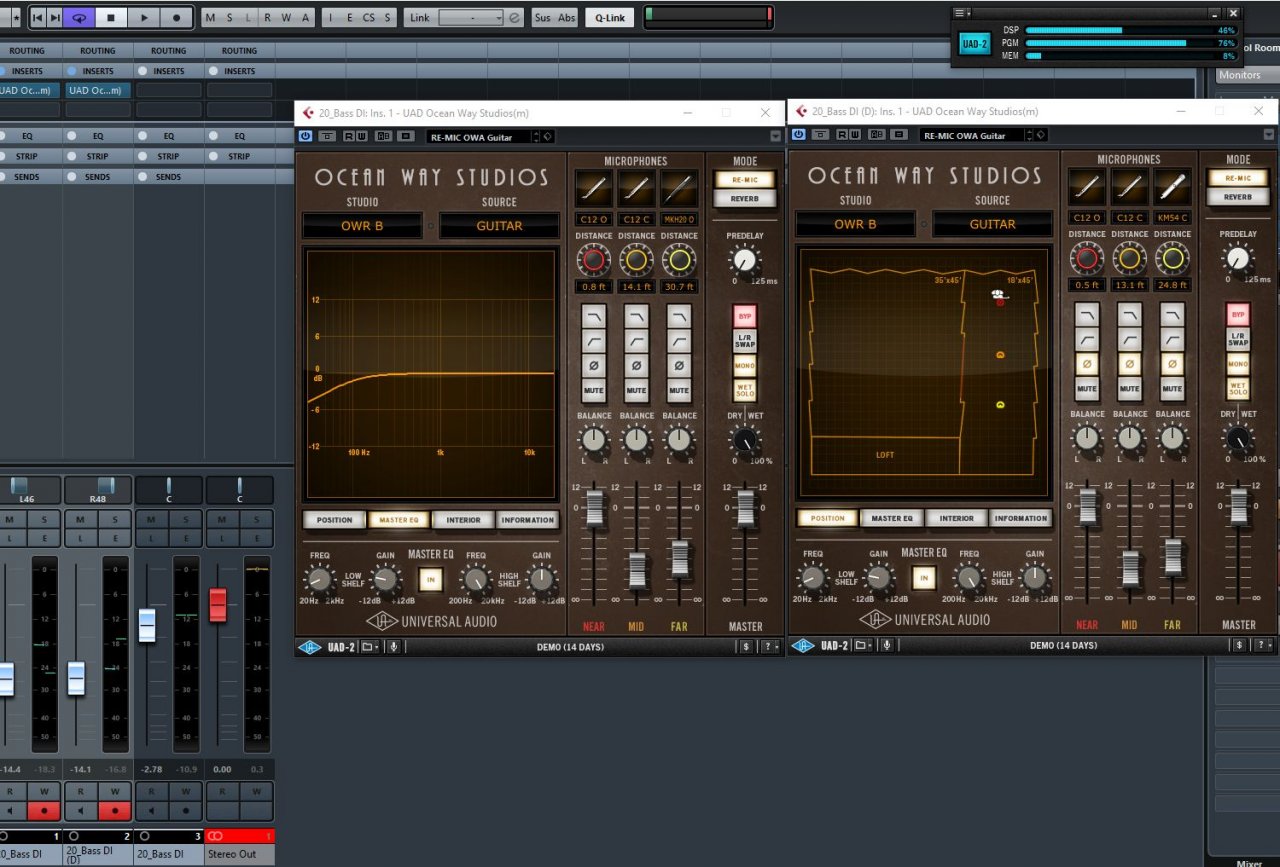
Task: Click phase invert on left plugin's near mic
Action: pyautogui.click(x=593, y=366)
